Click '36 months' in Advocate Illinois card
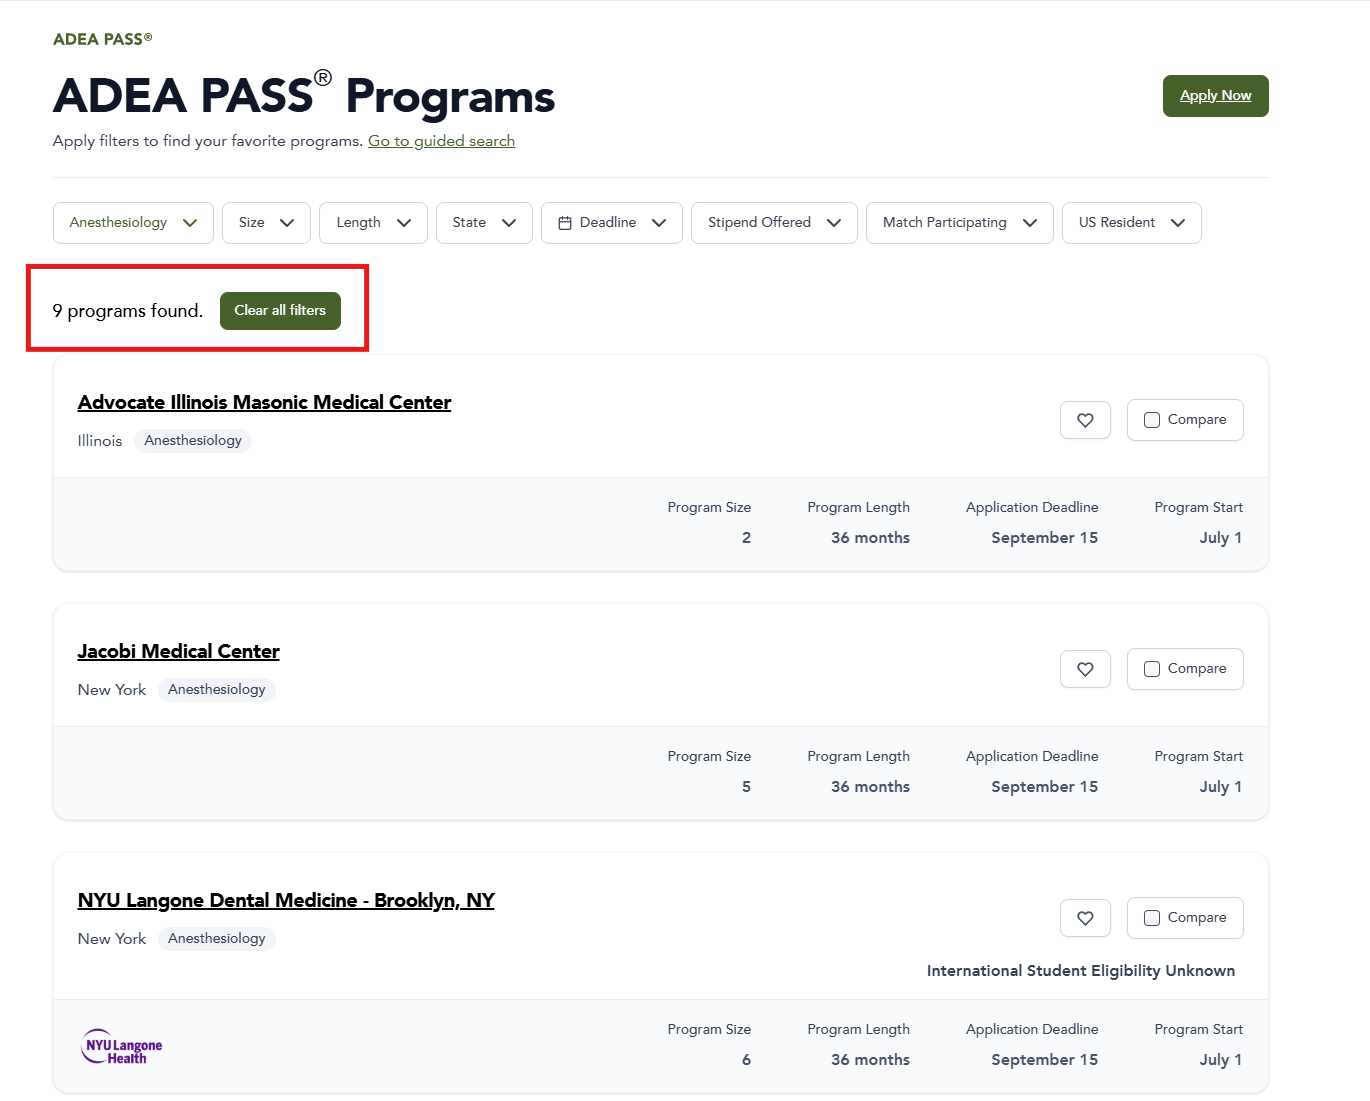 871,538
